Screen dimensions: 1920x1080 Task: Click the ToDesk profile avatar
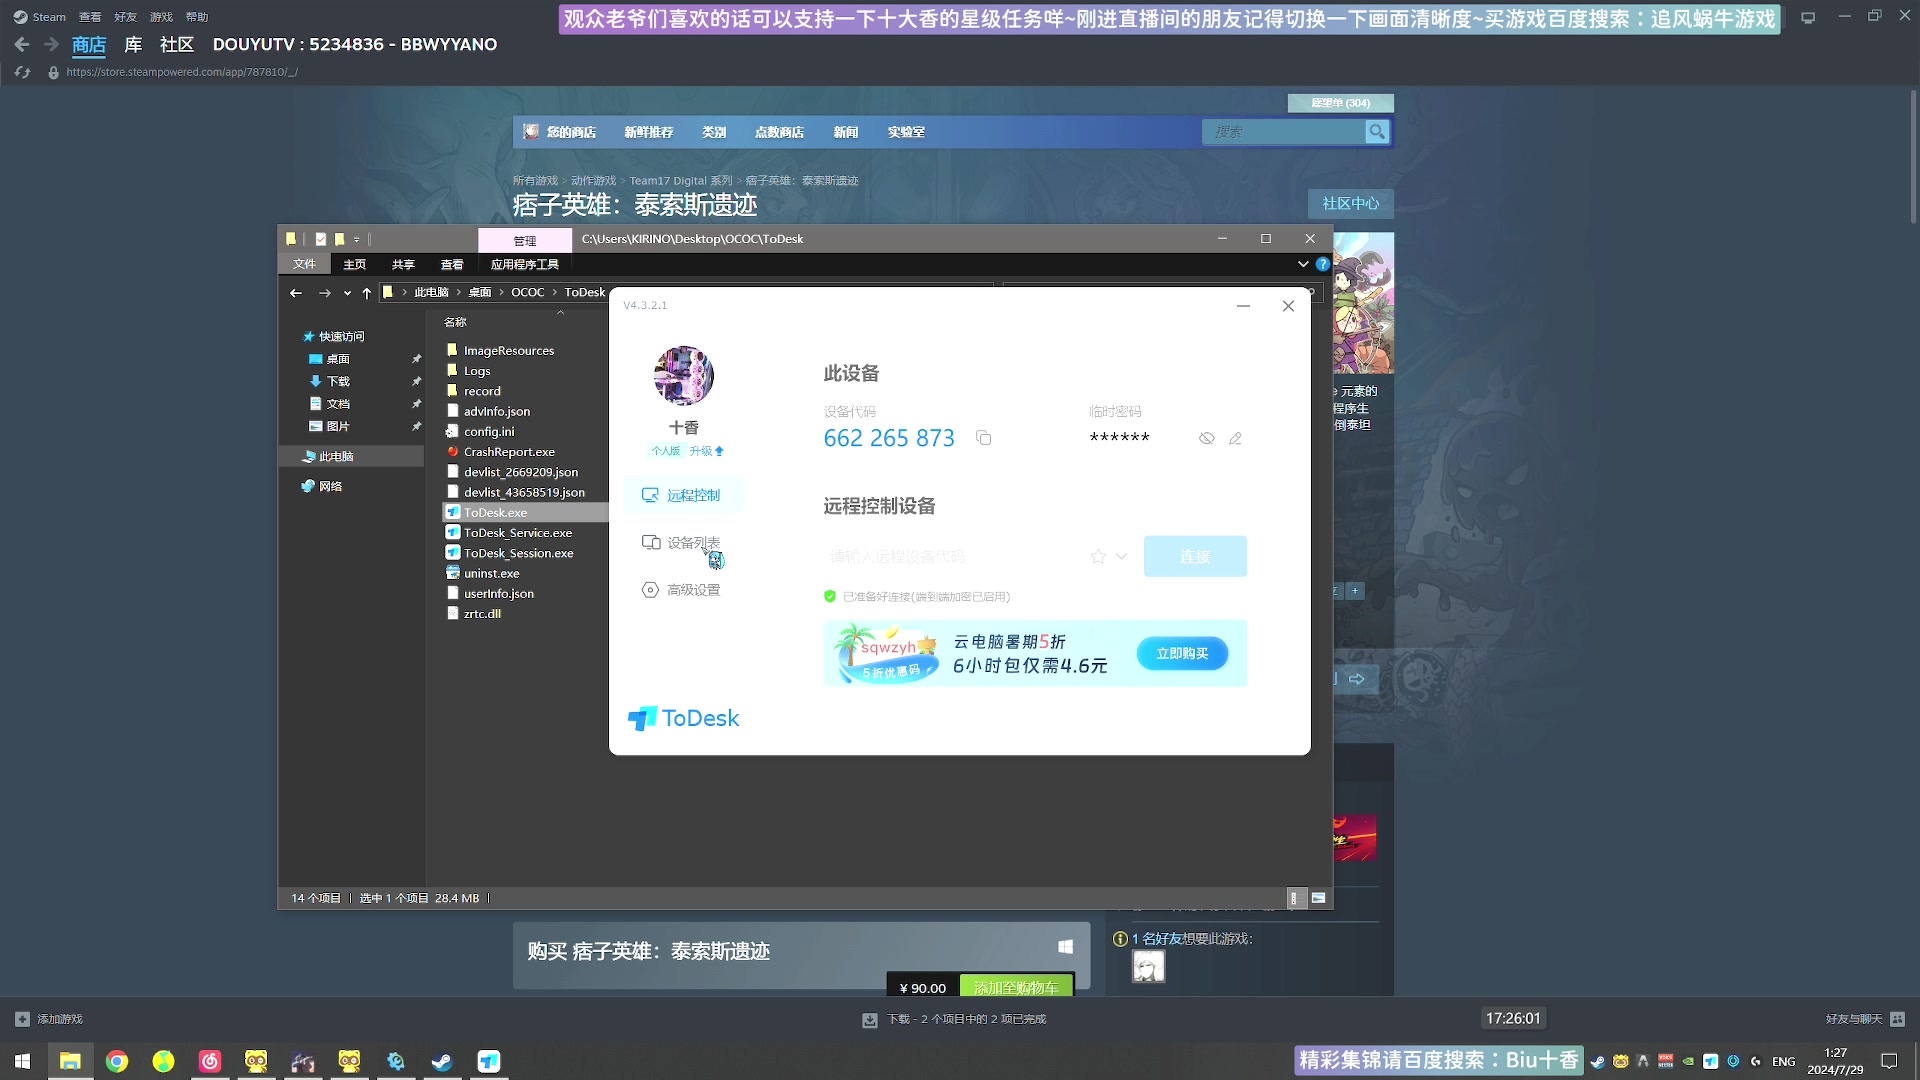click(684, 376)
